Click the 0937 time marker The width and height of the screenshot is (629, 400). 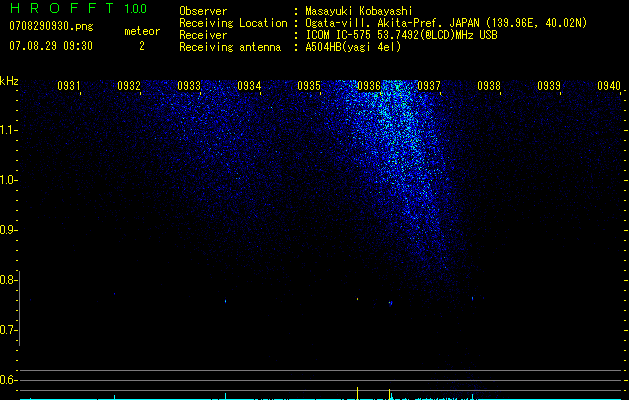429,86
